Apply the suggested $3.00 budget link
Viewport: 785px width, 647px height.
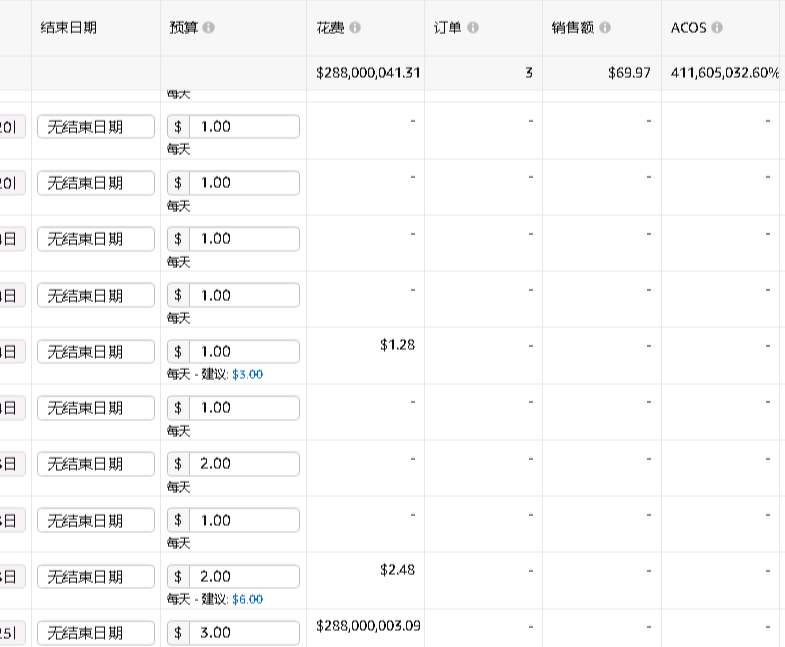pos(247,374)
